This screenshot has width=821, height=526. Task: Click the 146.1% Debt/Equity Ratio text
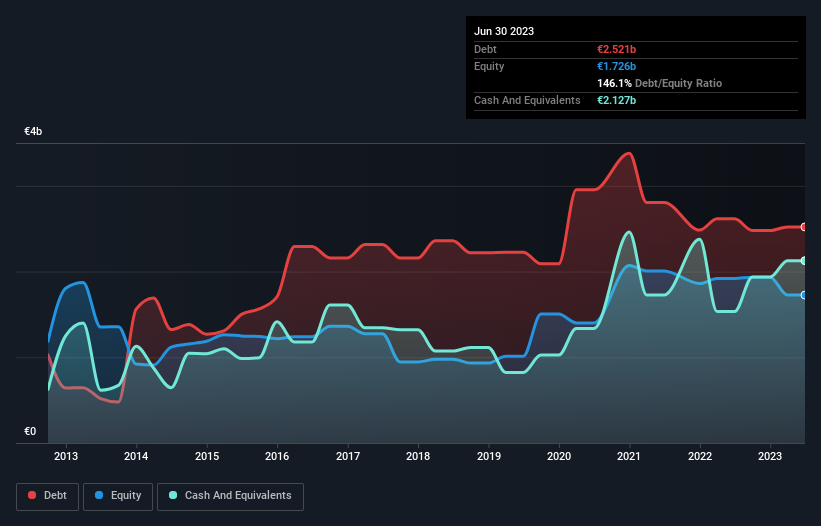pos(659,83)
